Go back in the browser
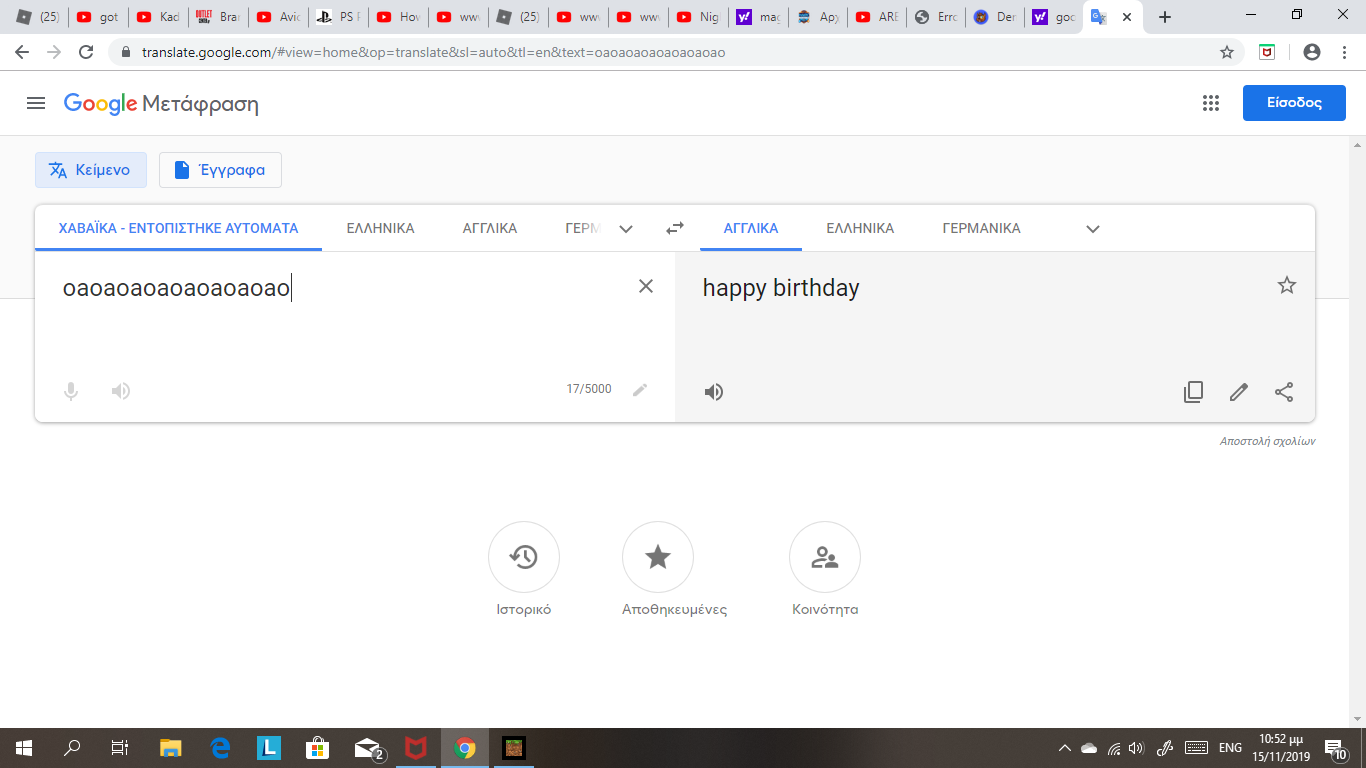This screenshot has width=1366, height=768. point(22,52)
